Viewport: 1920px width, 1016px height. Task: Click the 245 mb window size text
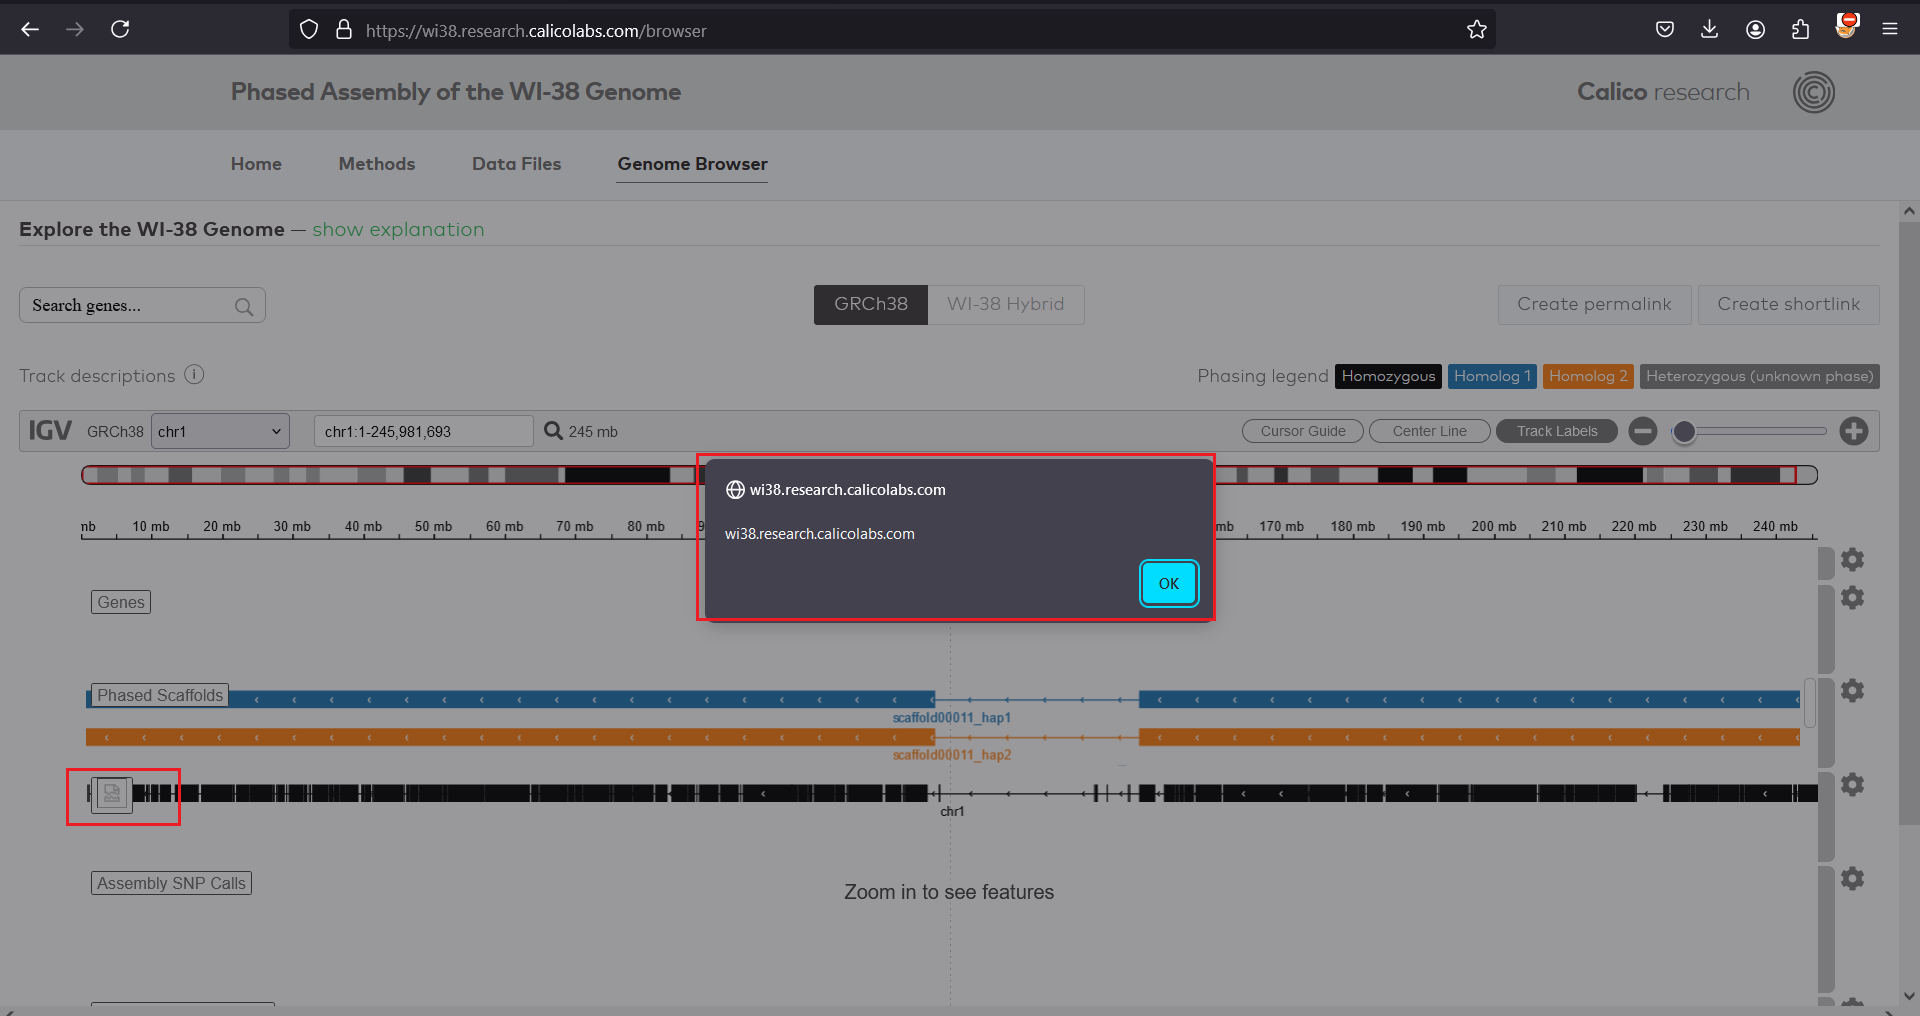593,432
